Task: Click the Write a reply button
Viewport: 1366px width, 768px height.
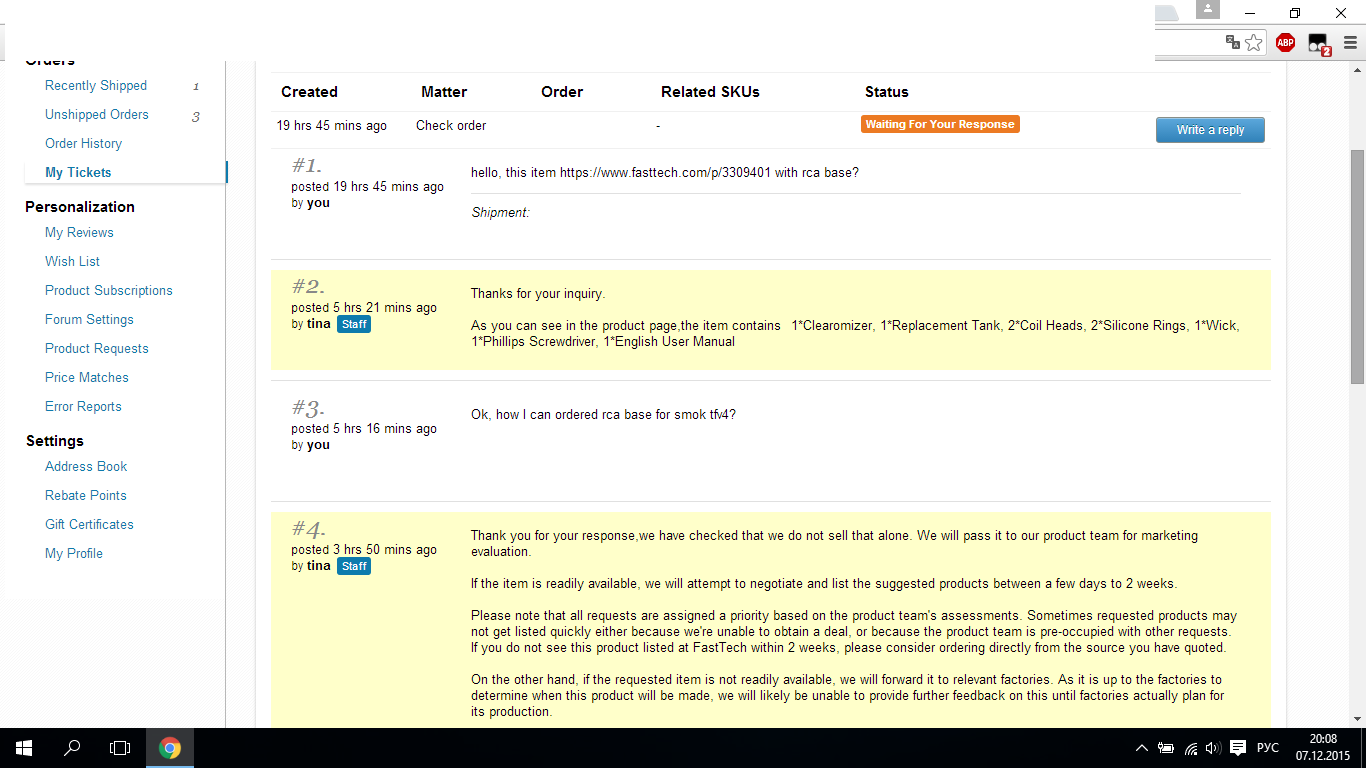Action: pos(1210,130)
